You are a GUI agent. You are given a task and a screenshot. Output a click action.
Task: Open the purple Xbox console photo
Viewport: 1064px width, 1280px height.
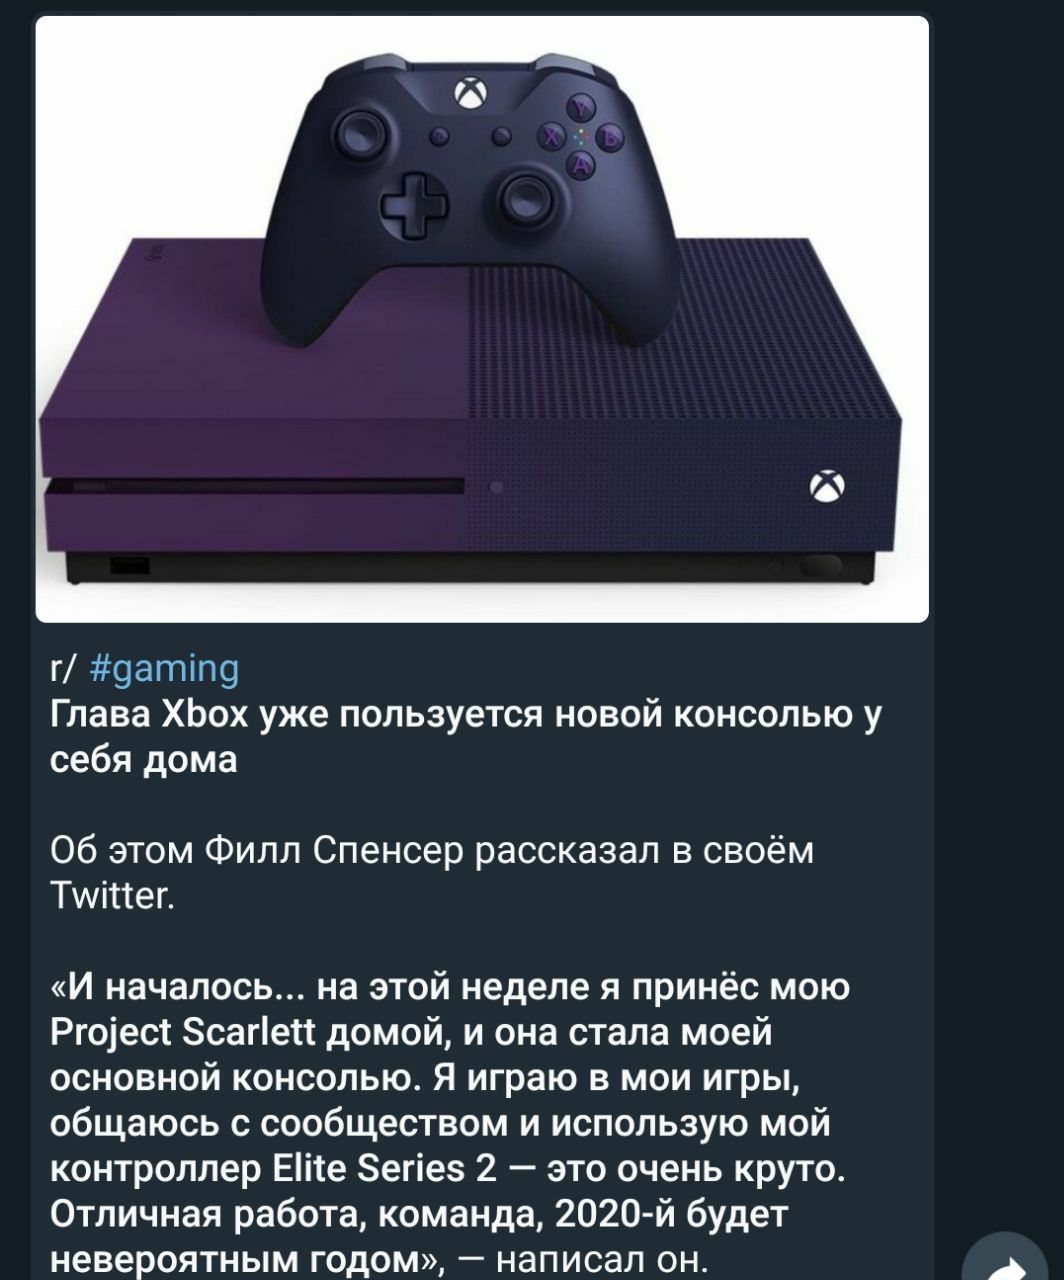click(x=482, y=320)
